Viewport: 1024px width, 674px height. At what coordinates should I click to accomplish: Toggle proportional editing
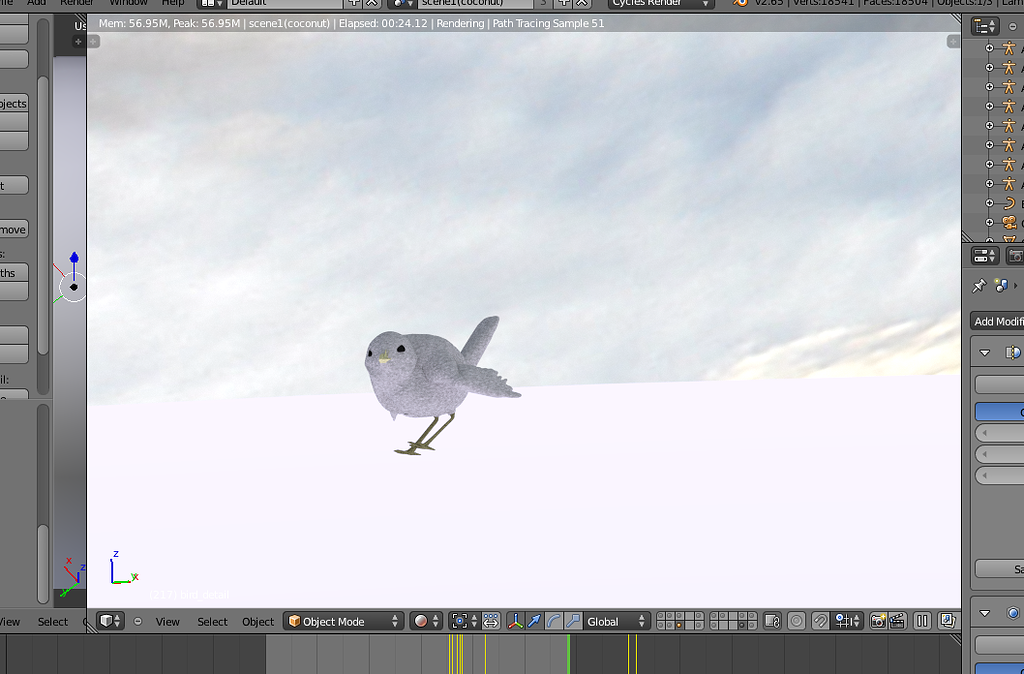[x=796, y=621]
